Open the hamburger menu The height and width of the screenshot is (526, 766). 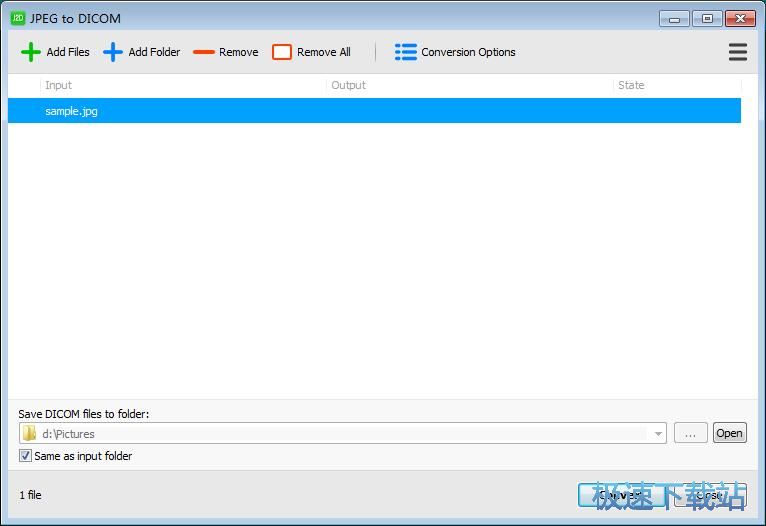point(738,52)
